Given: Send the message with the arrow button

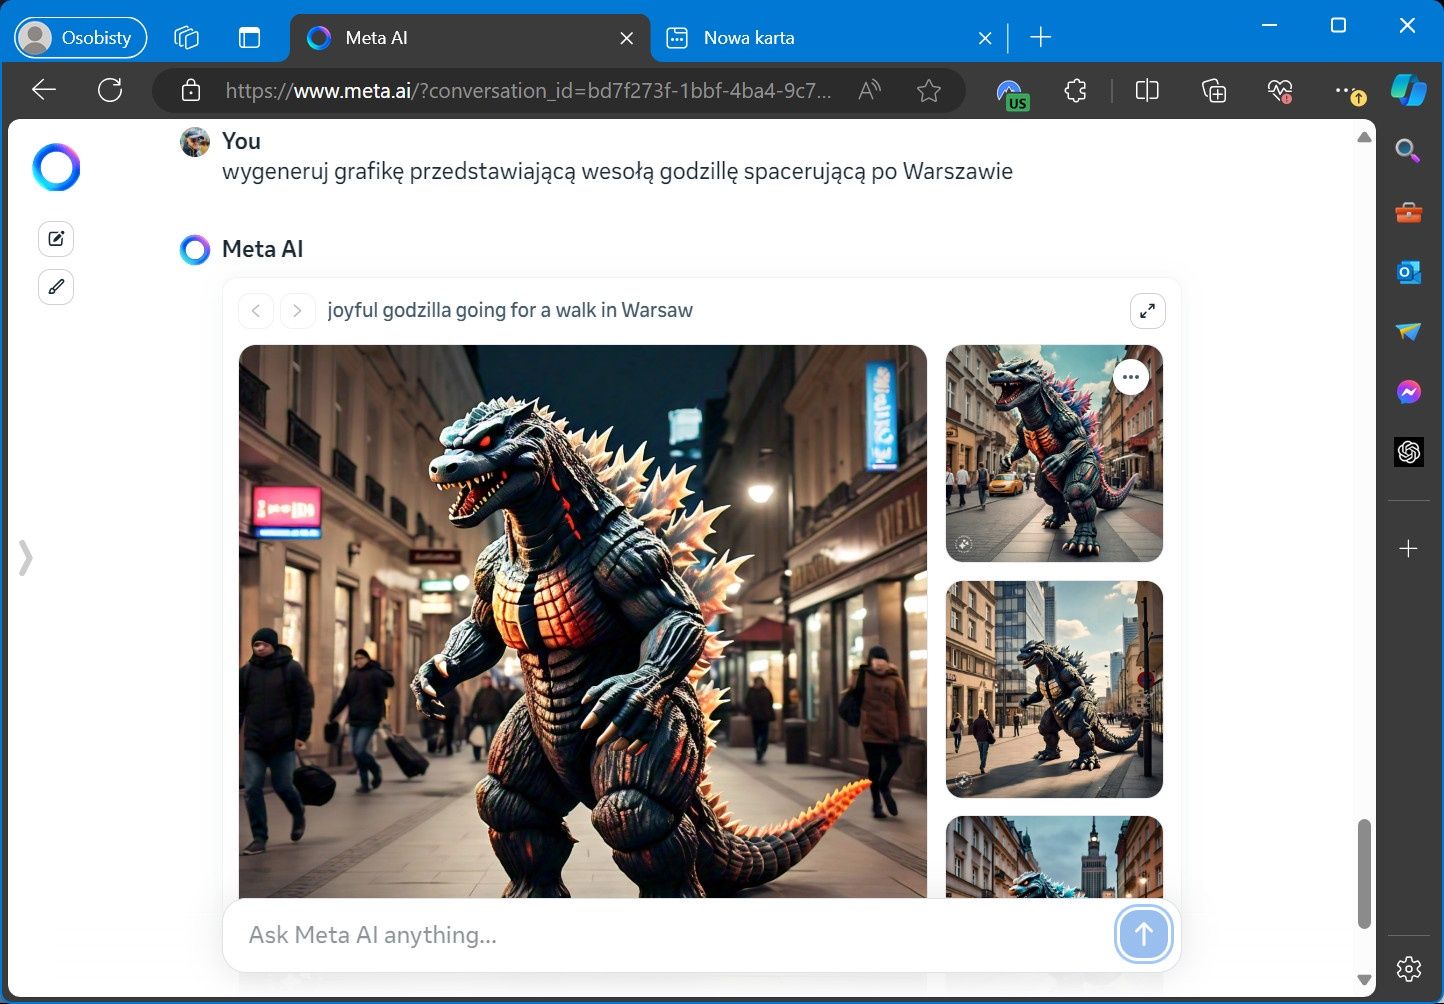Looking at the screenshot, I should click(1143, 935).
